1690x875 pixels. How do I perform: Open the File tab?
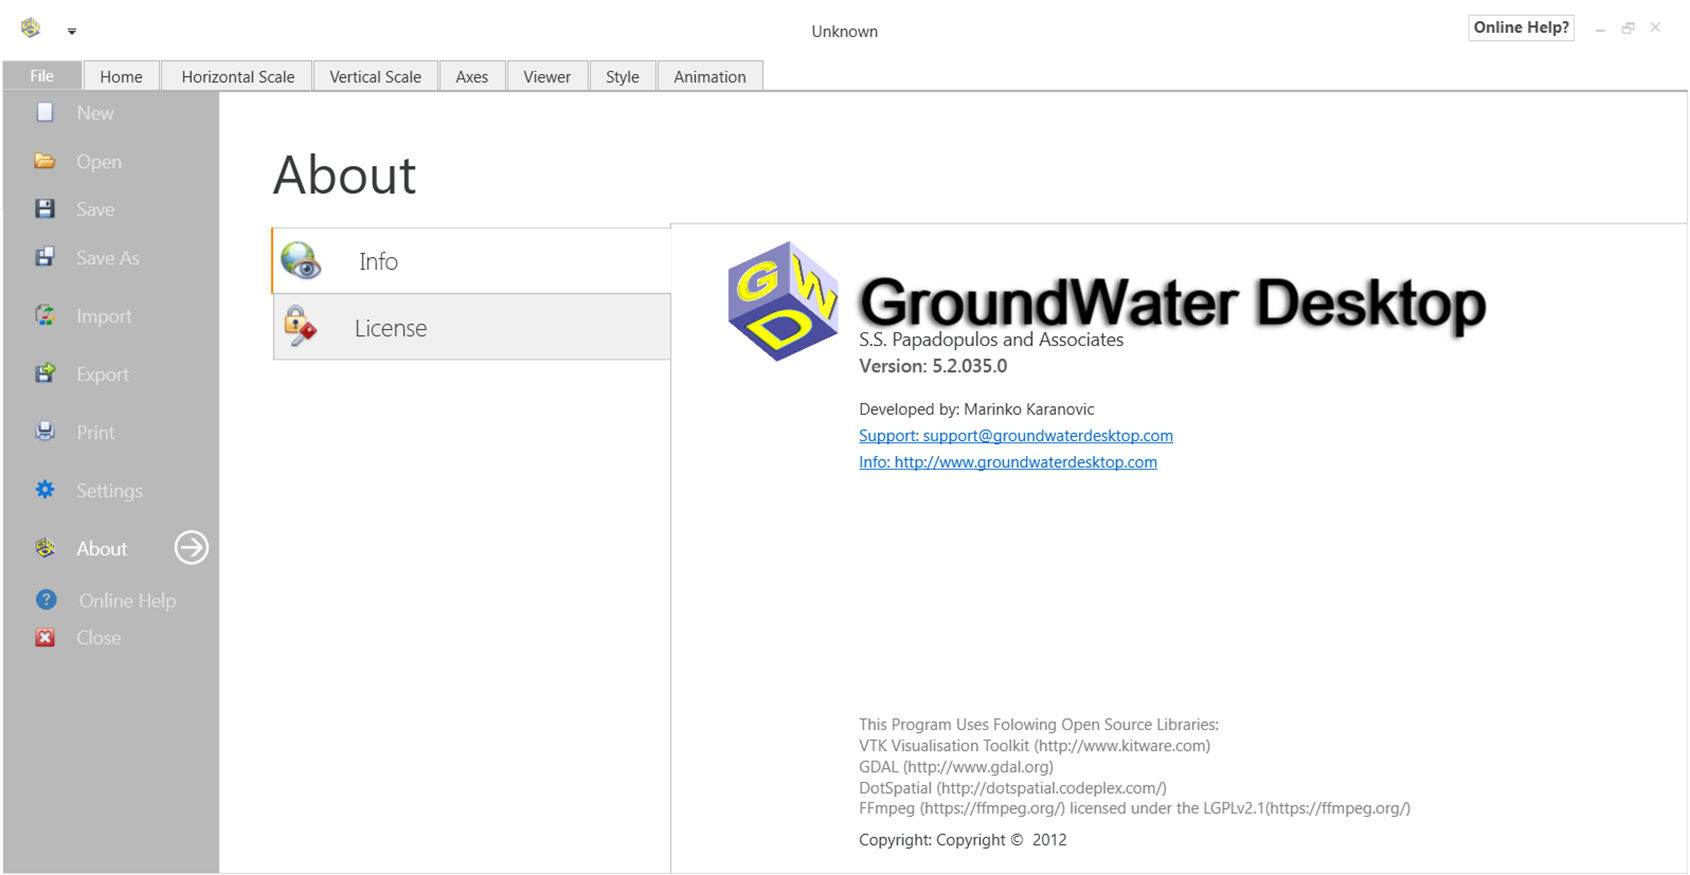tap(42, 76)
